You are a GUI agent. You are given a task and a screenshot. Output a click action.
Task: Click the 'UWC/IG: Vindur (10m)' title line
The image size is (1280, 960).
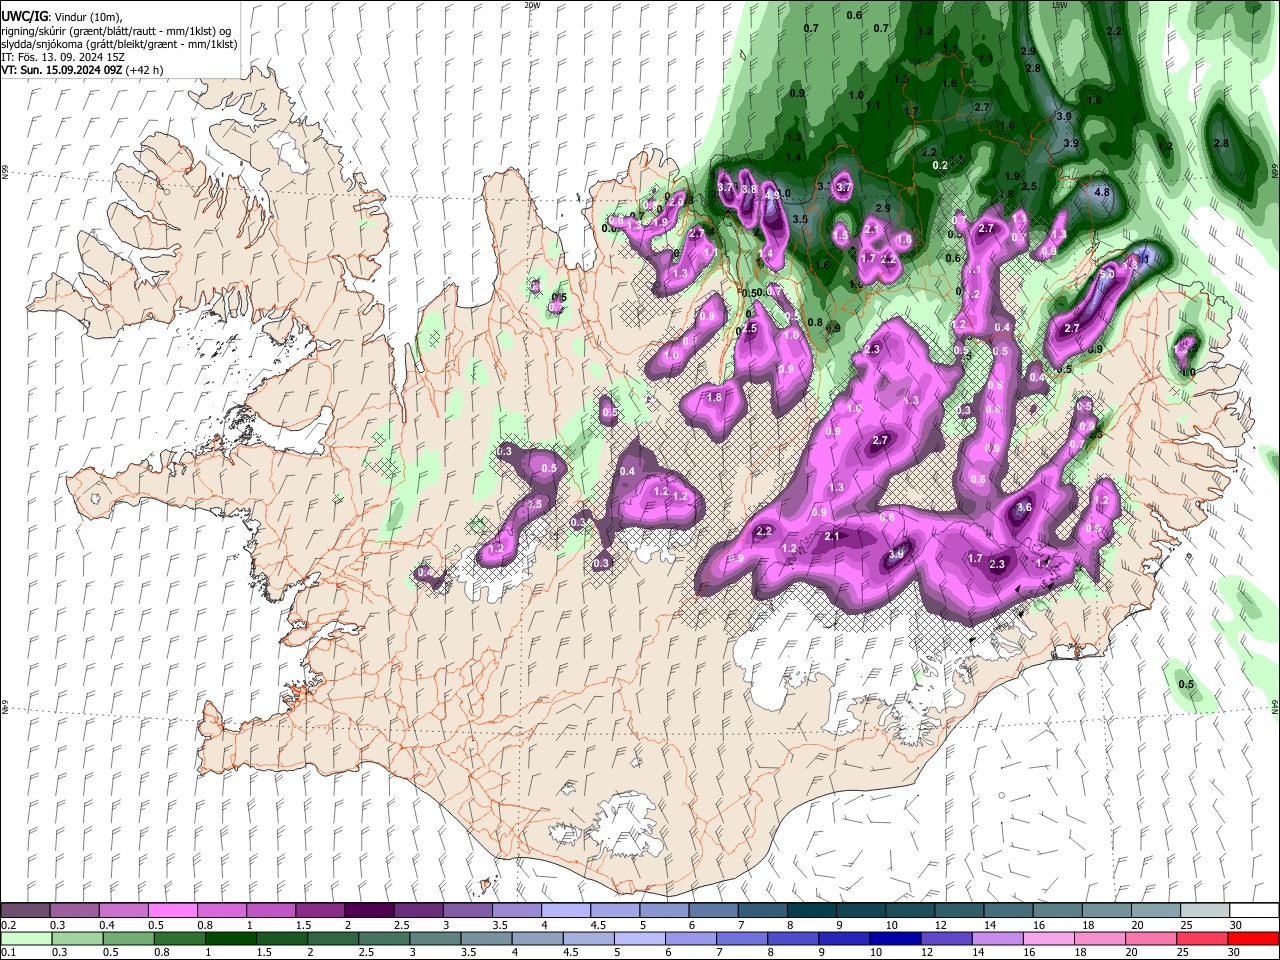coord(61,17)
